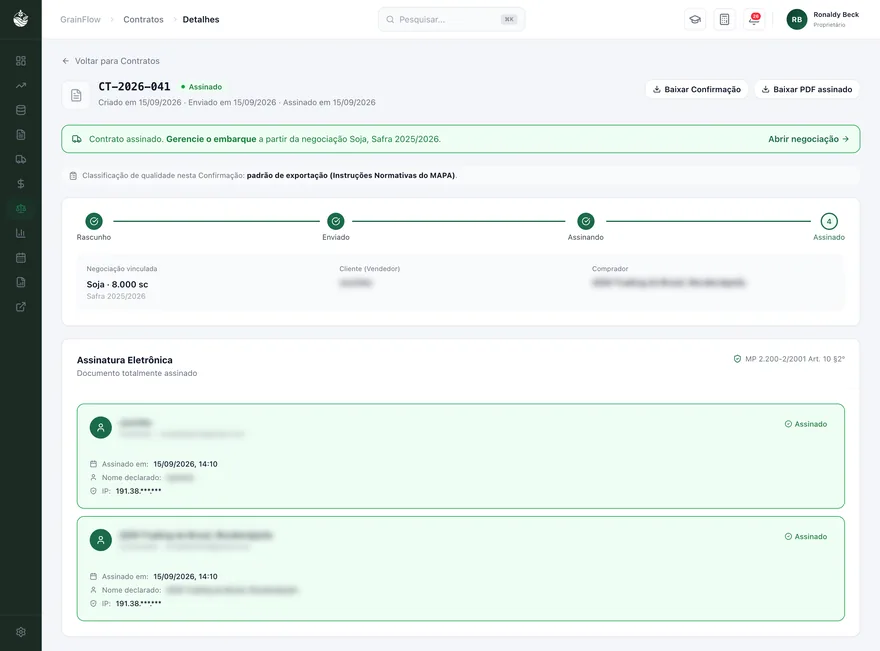Click "MP 2.200-2/2001 Art. 10 §2°" text
Screen dimensions: 880x651
[x=795, y=359]
